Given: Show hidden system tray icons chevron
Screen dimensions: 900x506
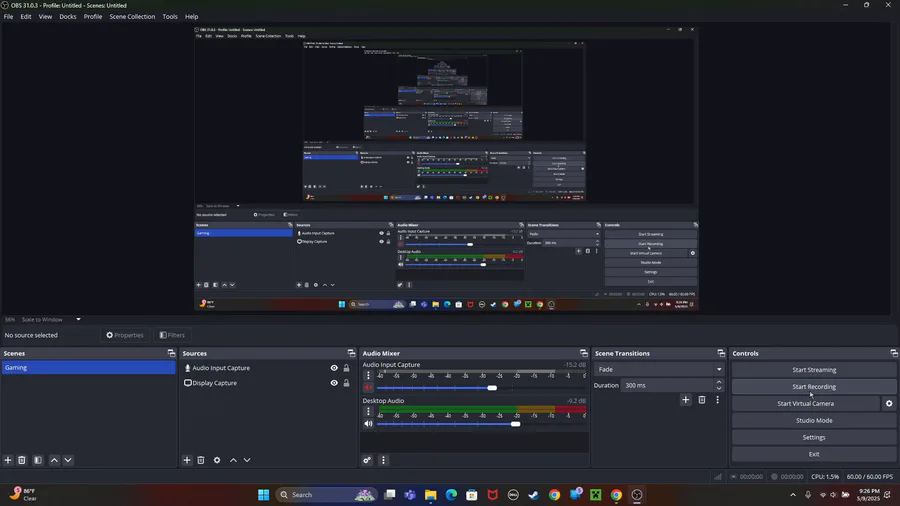Looking at the screenshot, I should [x=793, y=495].
